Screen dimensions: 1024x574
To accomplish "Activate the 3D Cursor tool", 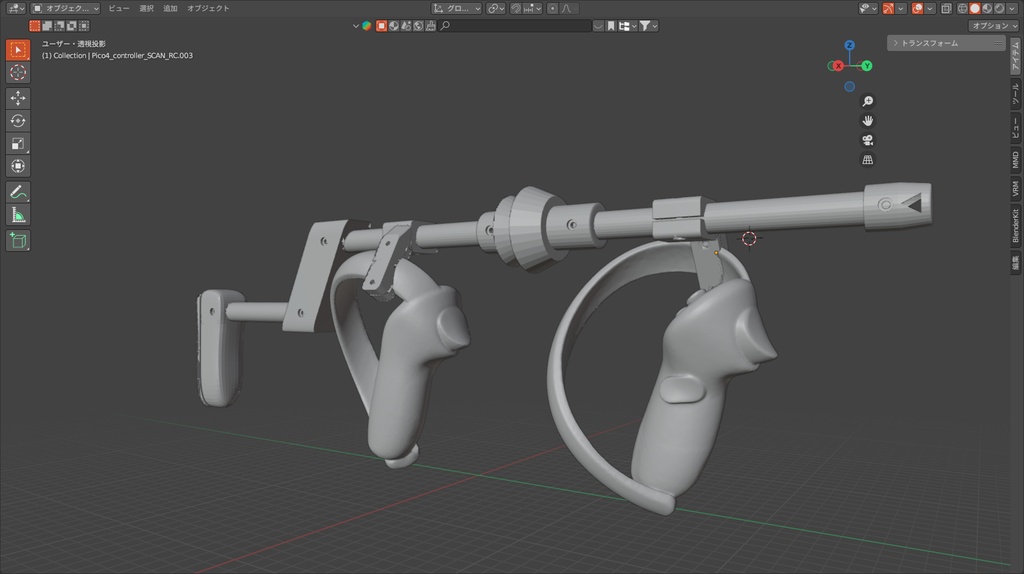I will coord(18,72).
